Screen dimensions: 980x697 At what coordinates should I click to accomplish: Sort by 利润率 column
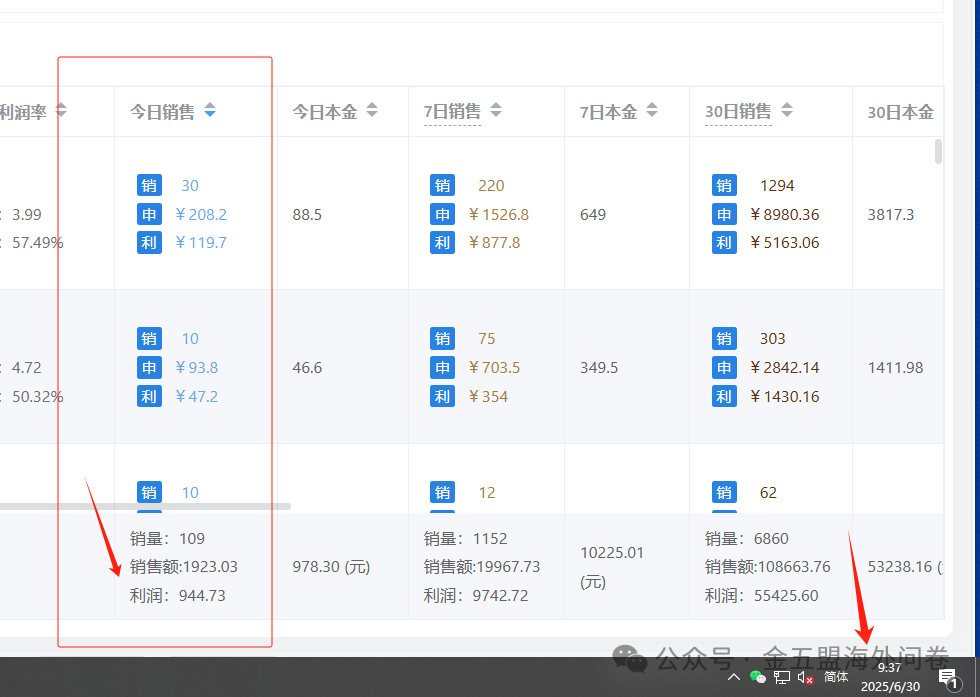[61, 110]
